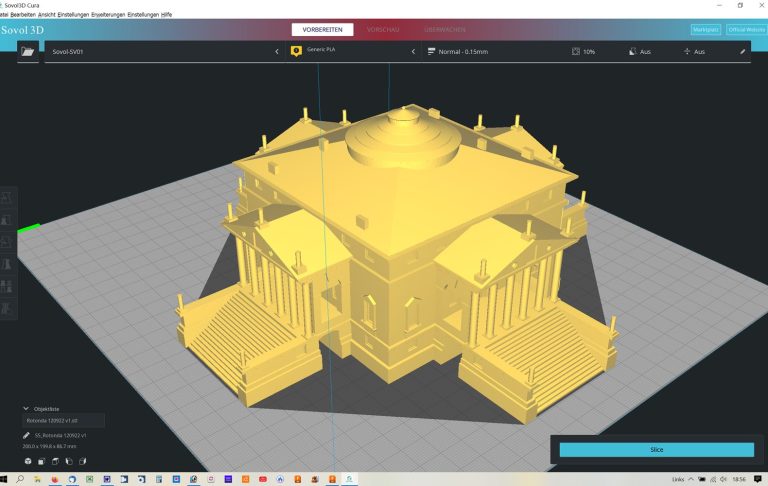This screenshot has width=768, height=486.
Task: Click the pencil icon in the print settings bar
Action: click(742, 51)
